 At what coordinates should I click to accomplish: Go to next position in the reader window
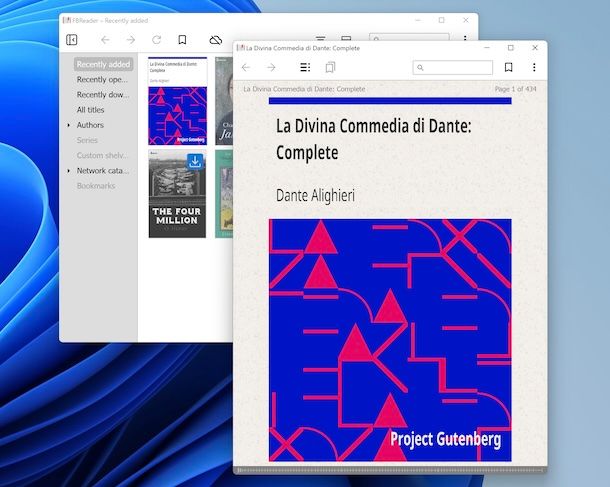(271, 68)
